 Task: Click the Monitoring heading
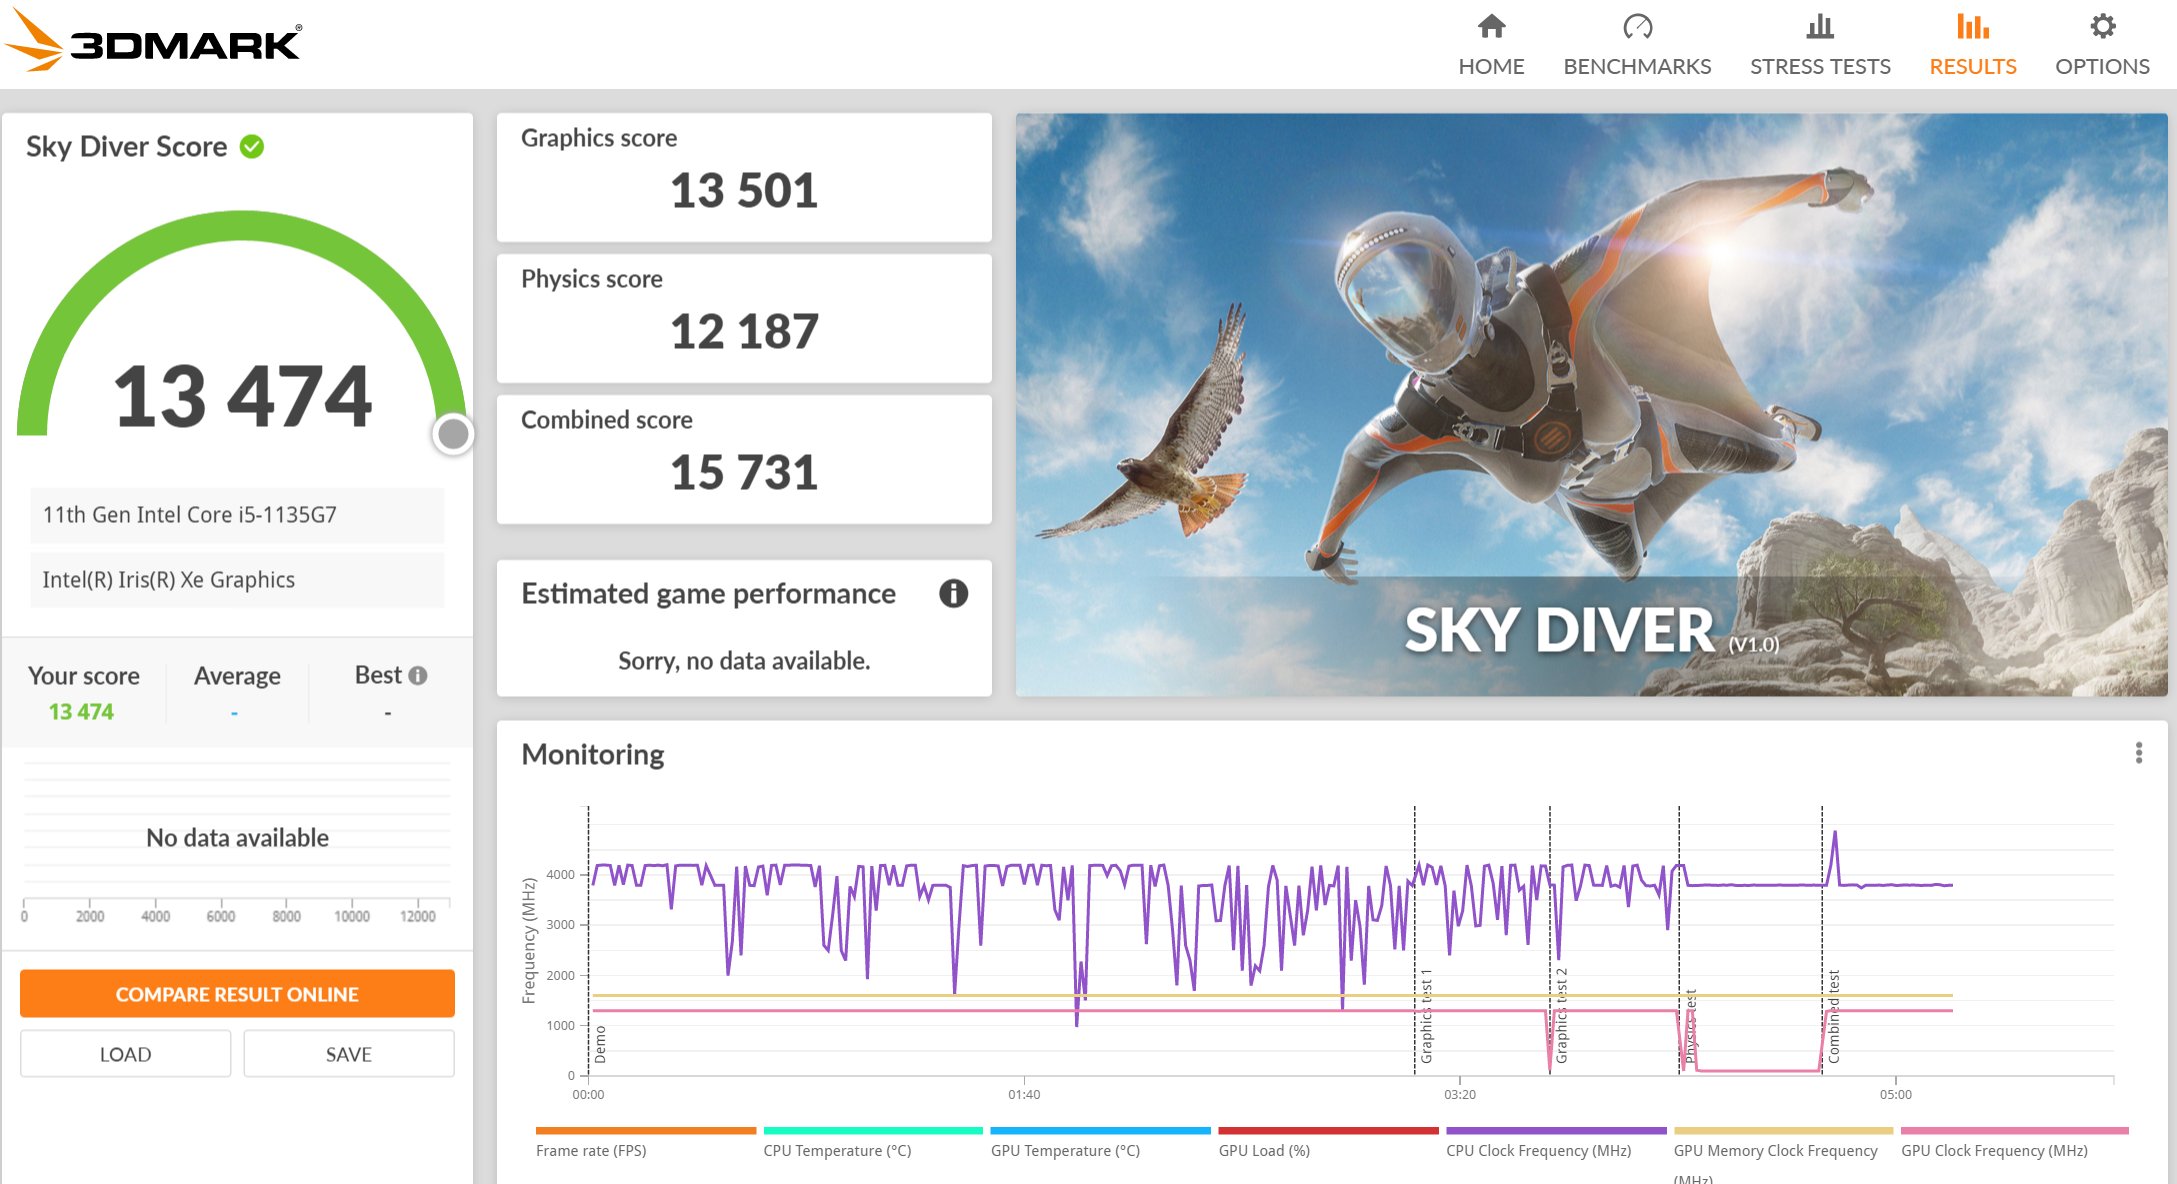tap(593, 754)
